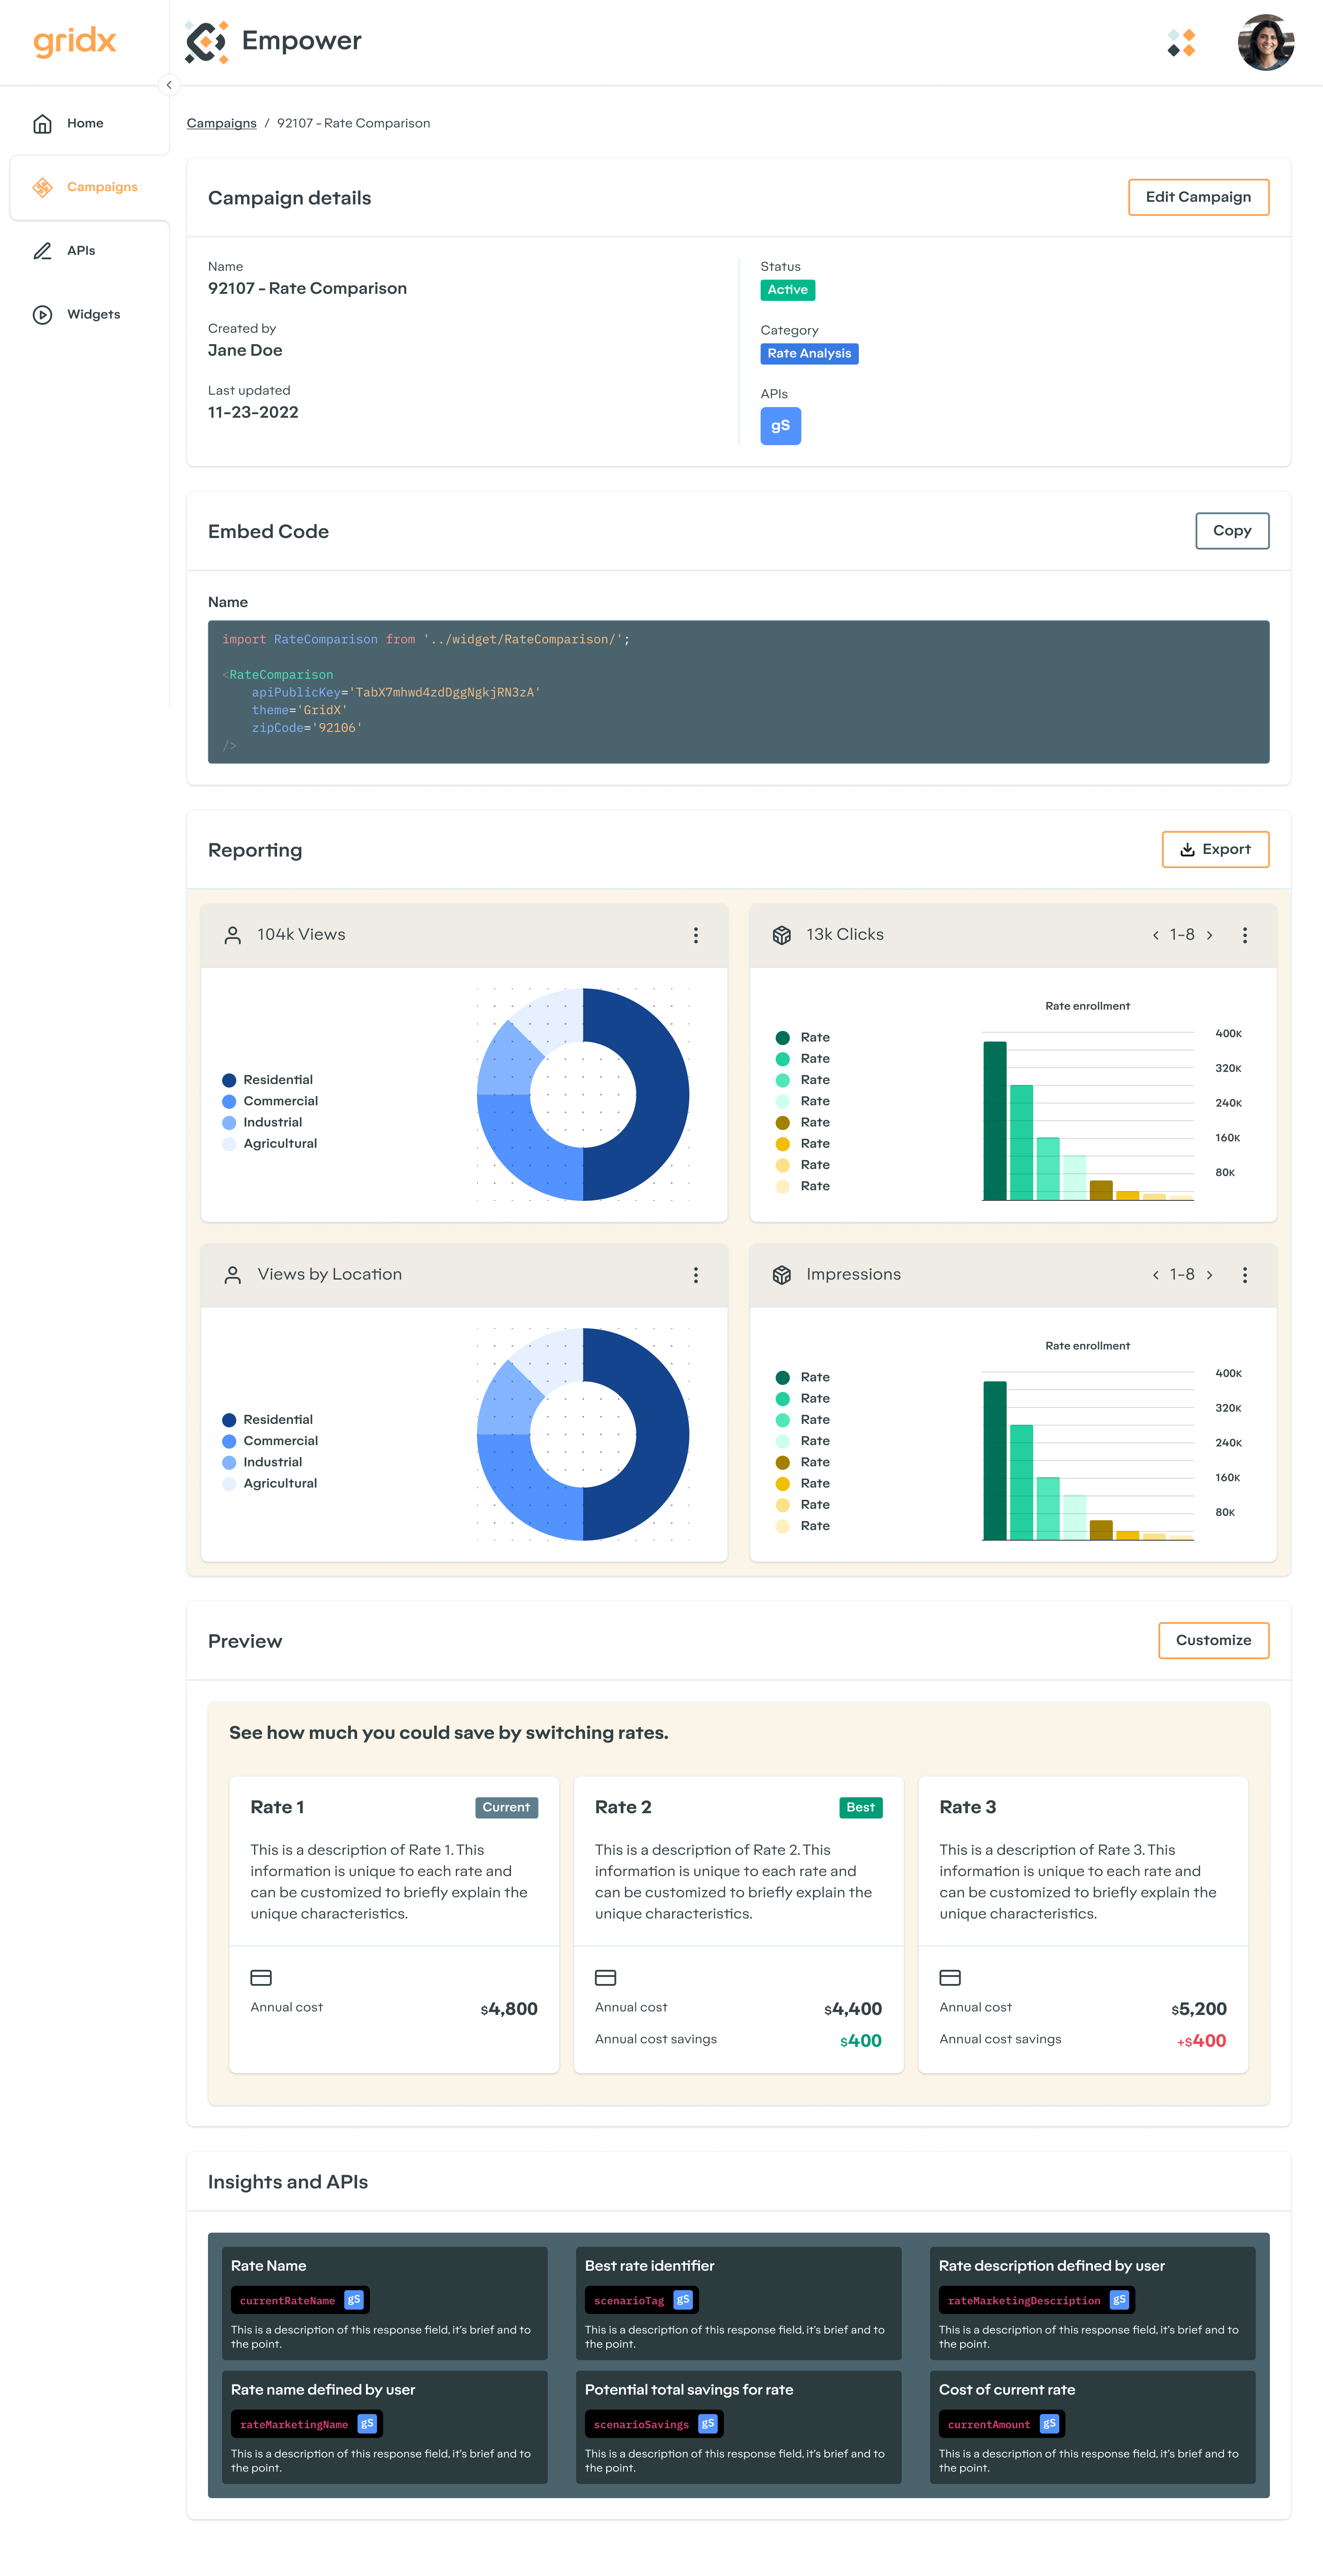Screen dimensions: 1323x2576
Task: Go to Home in the sidebar
Action: [85, 123]
